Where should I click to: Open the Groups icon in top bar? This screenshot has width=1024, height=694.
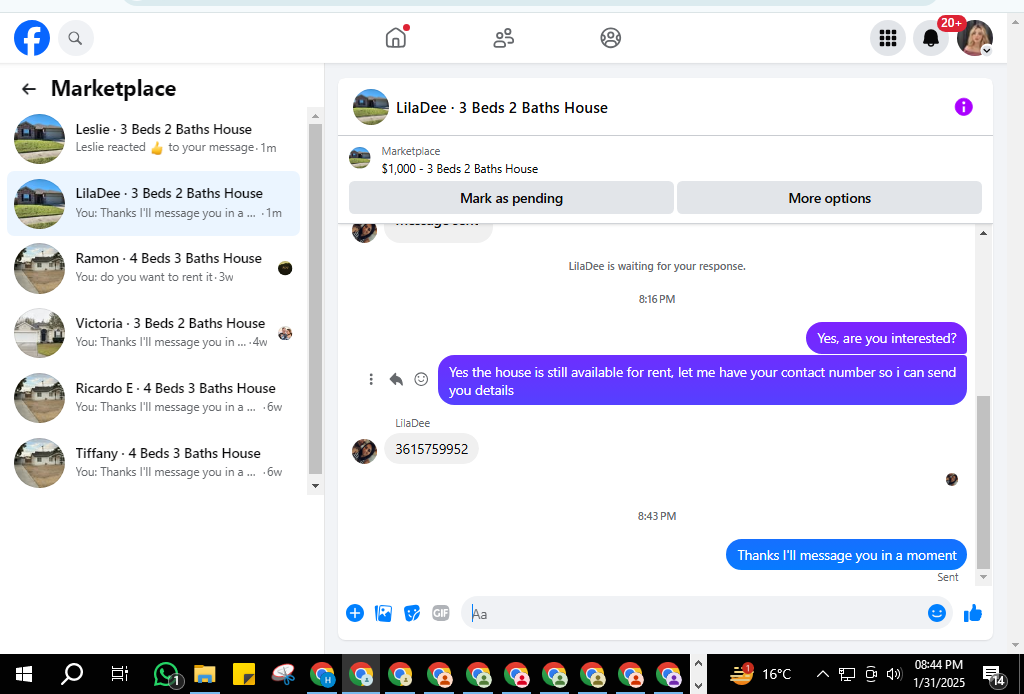[x=611, y=38]
